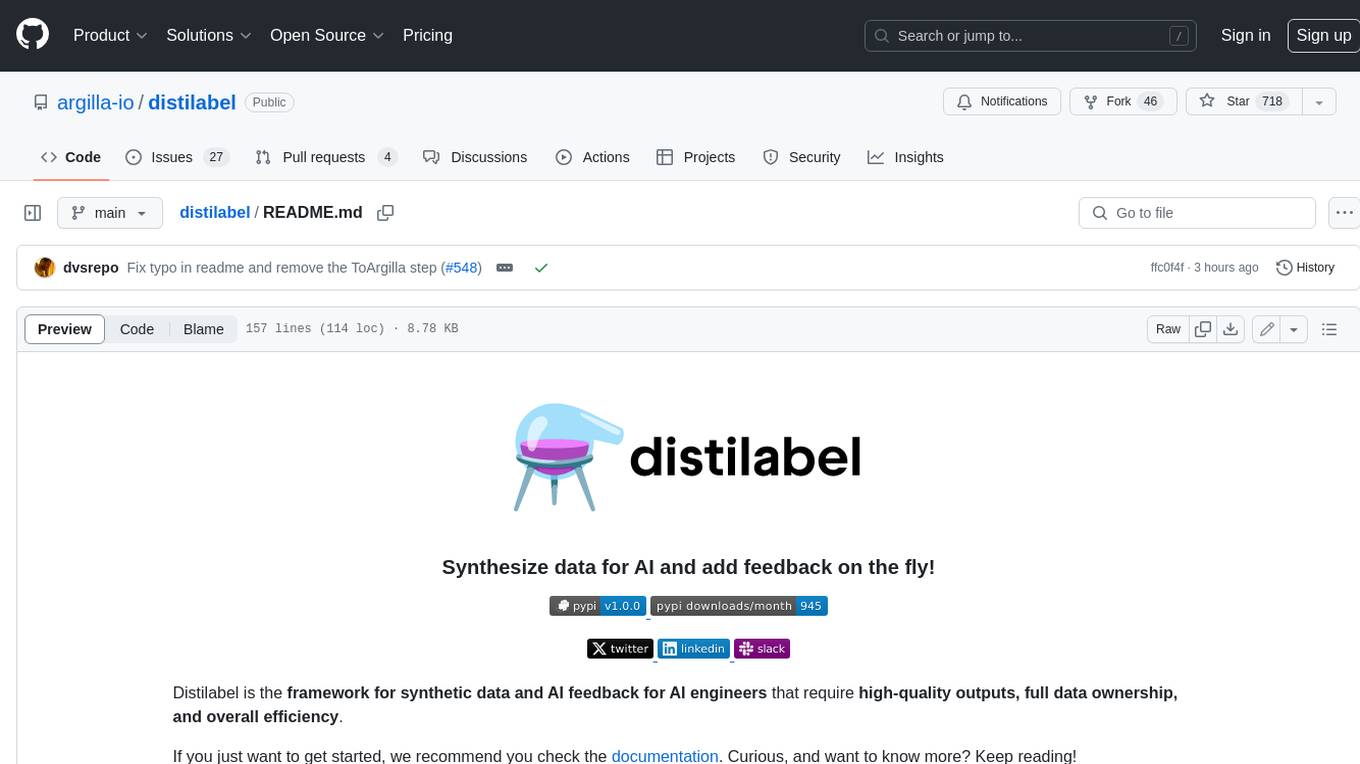The width and height of the screenshot is (1360, 764).
Task: Open the pypi downloads/month badge
Action: coord(739,605)
